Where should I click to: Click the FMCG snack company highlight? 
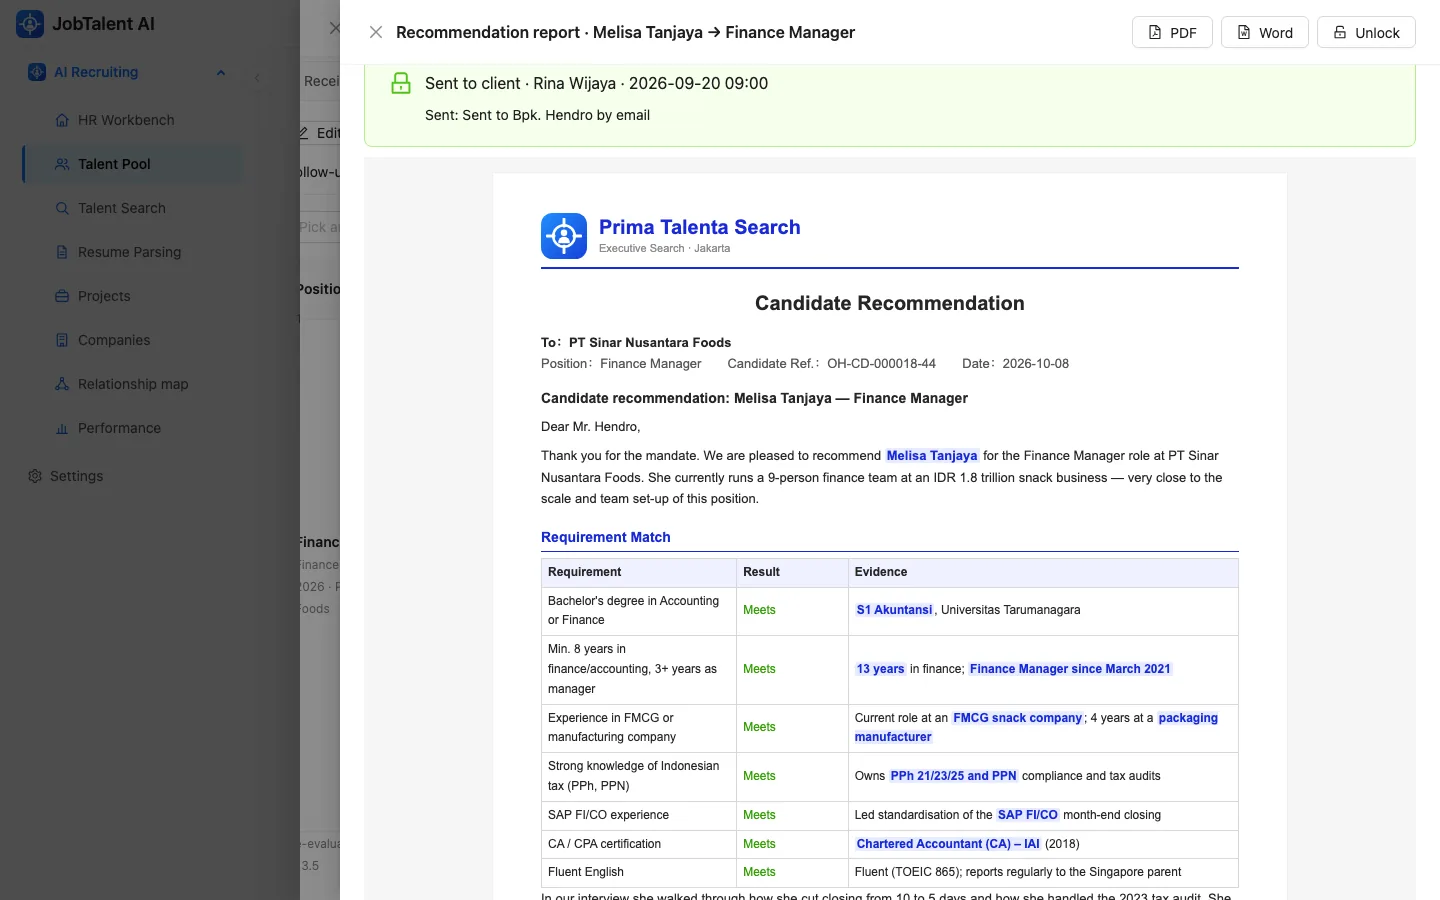pyautogui.click(x=1017, y=718)
